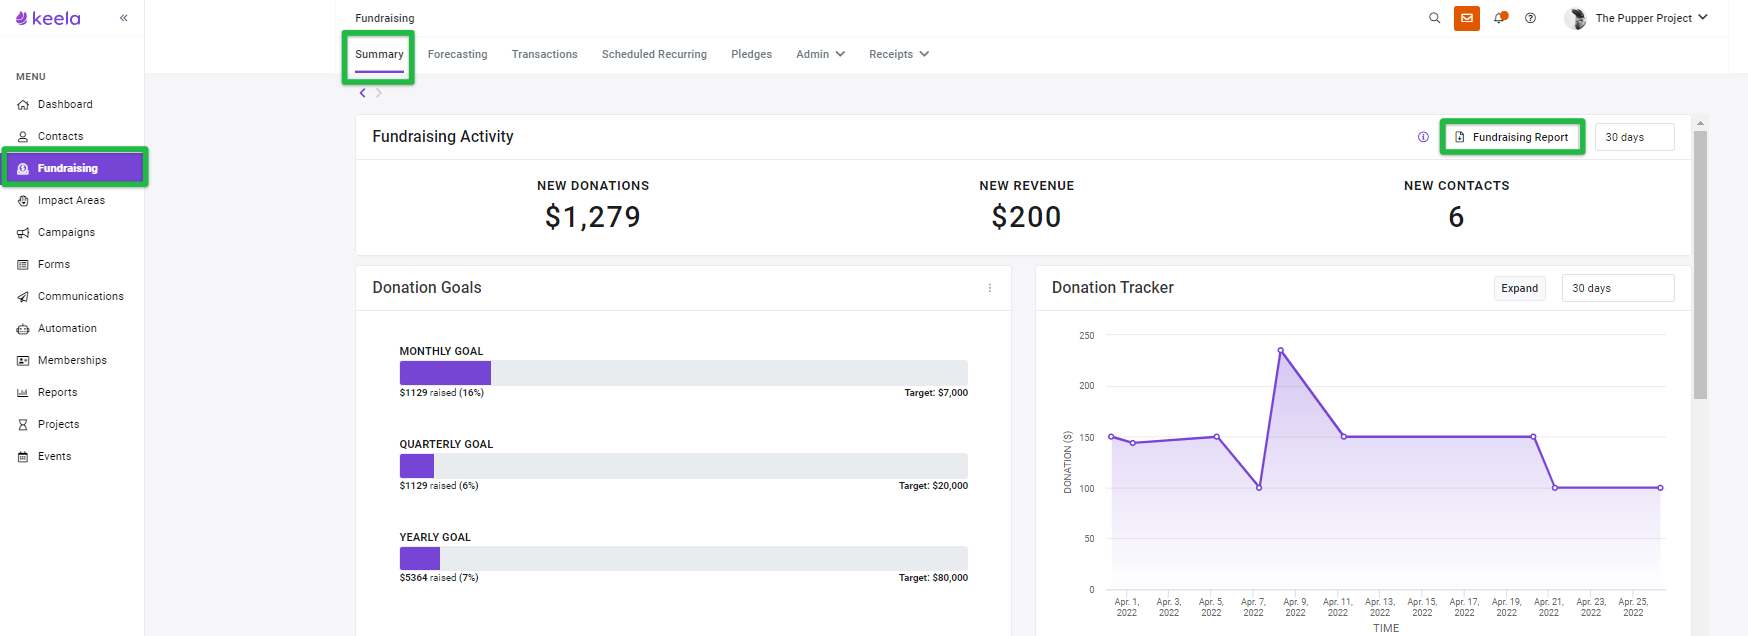Go to Impact Areas in sidebar
This screenshot has width=1748, height=636.
coord(71,200)
